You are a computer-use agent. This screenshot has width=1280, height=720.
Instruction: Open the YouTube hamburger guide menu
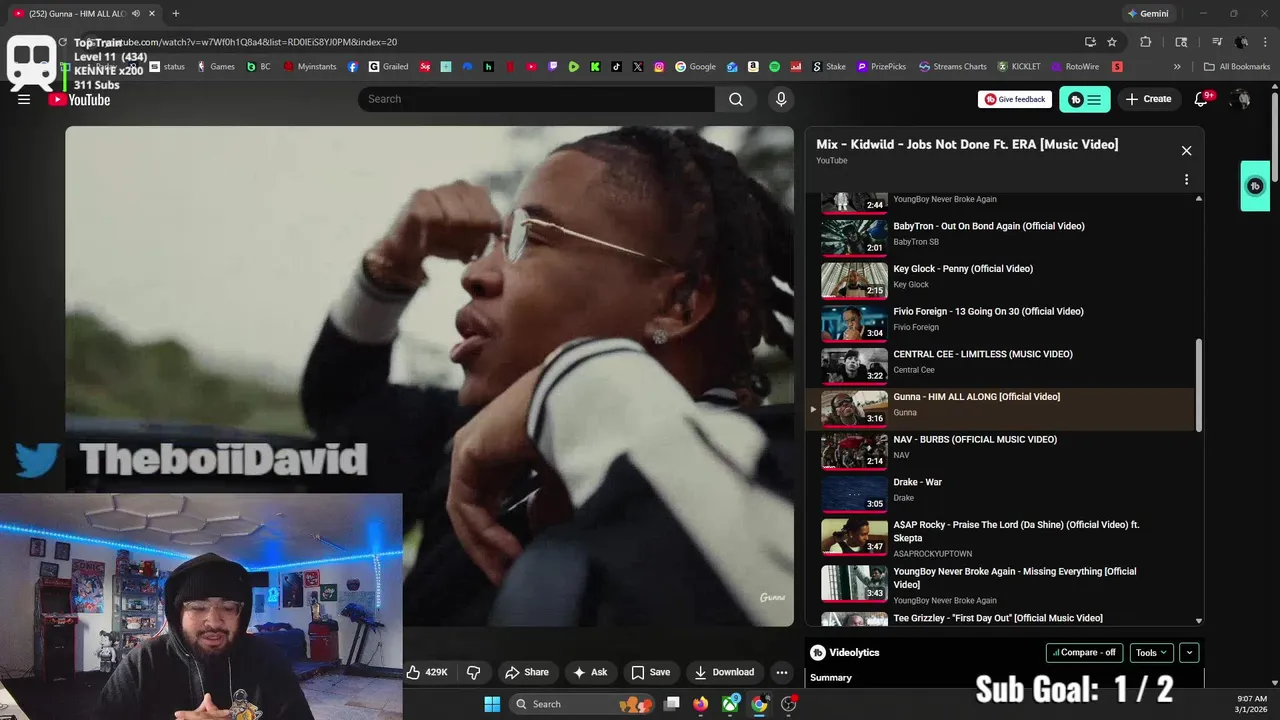pyautogui.click(x=24, y=99)
